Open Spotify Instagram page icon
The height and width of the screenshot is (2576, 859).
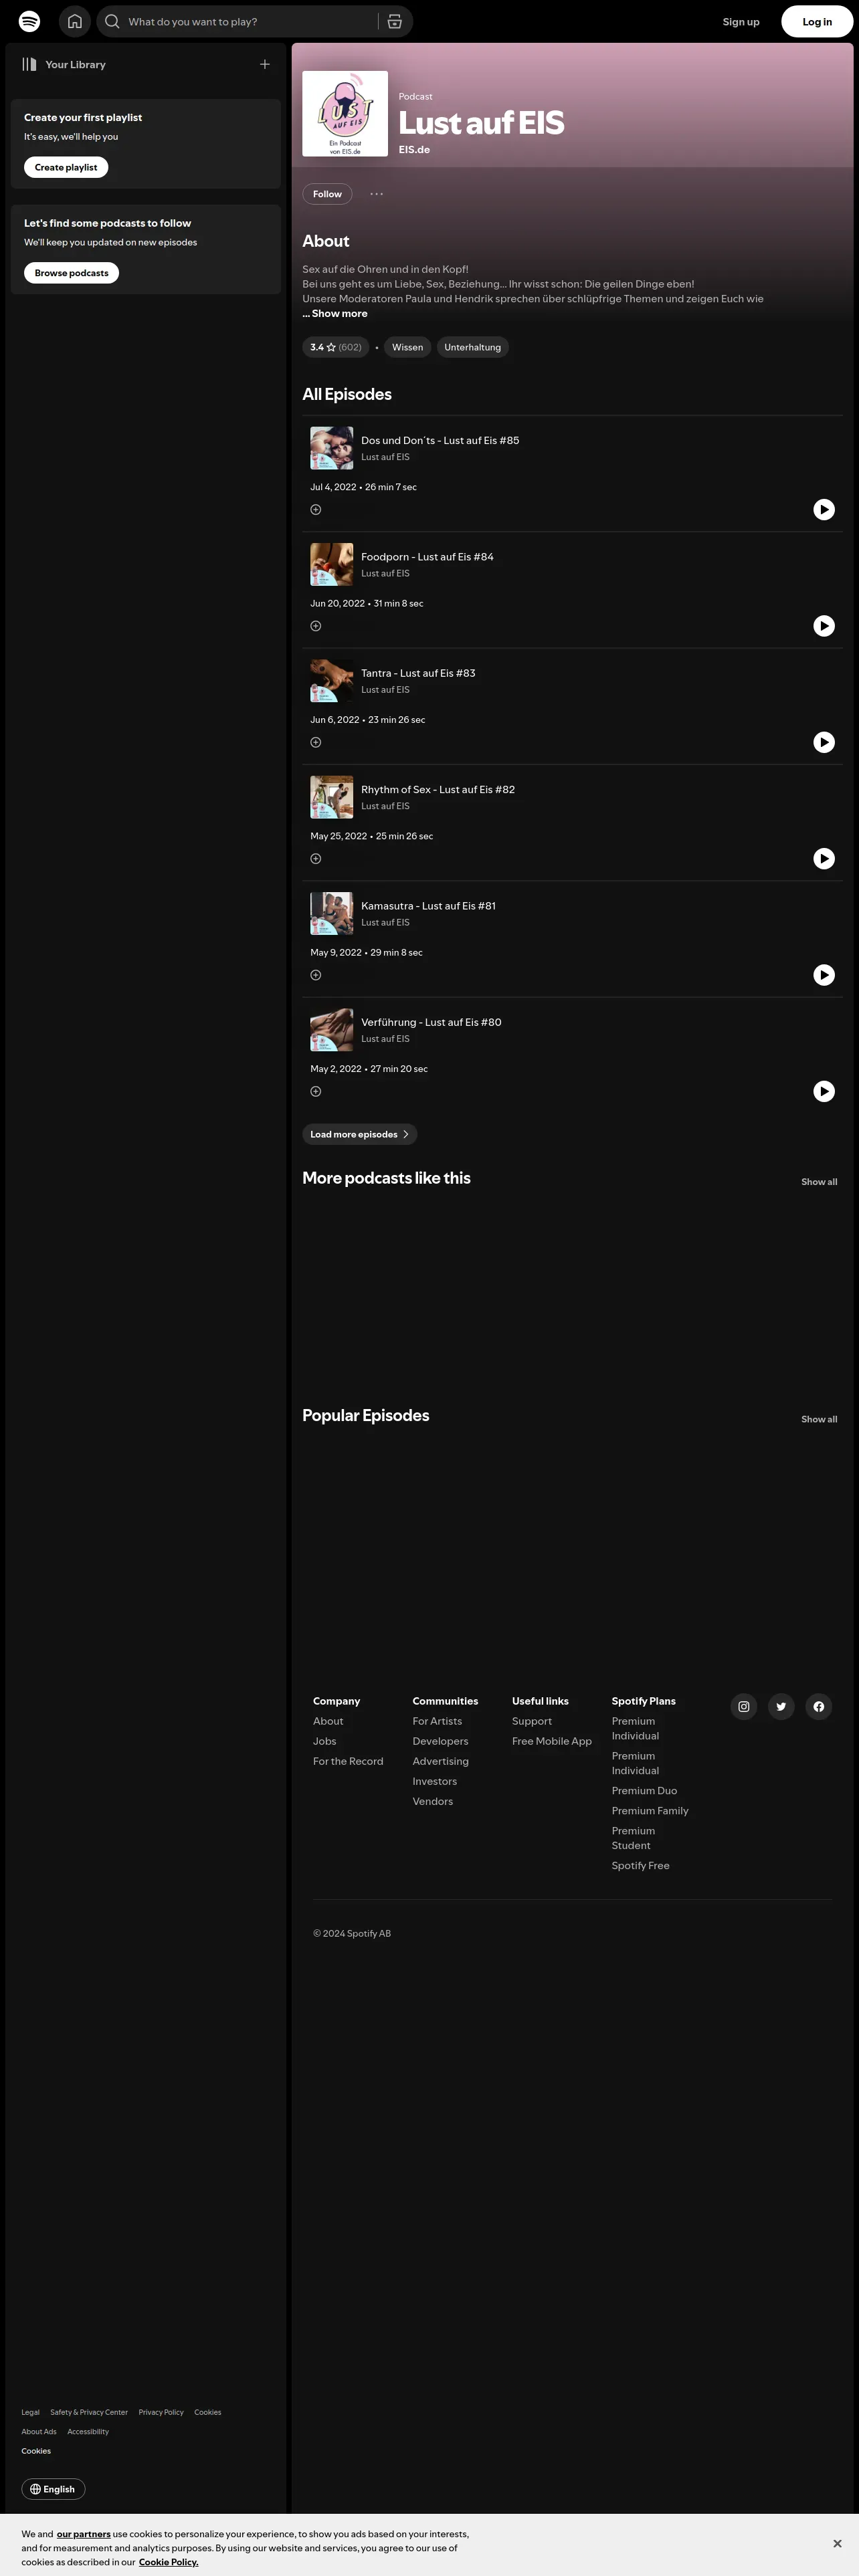click(x=744, y=1707)
